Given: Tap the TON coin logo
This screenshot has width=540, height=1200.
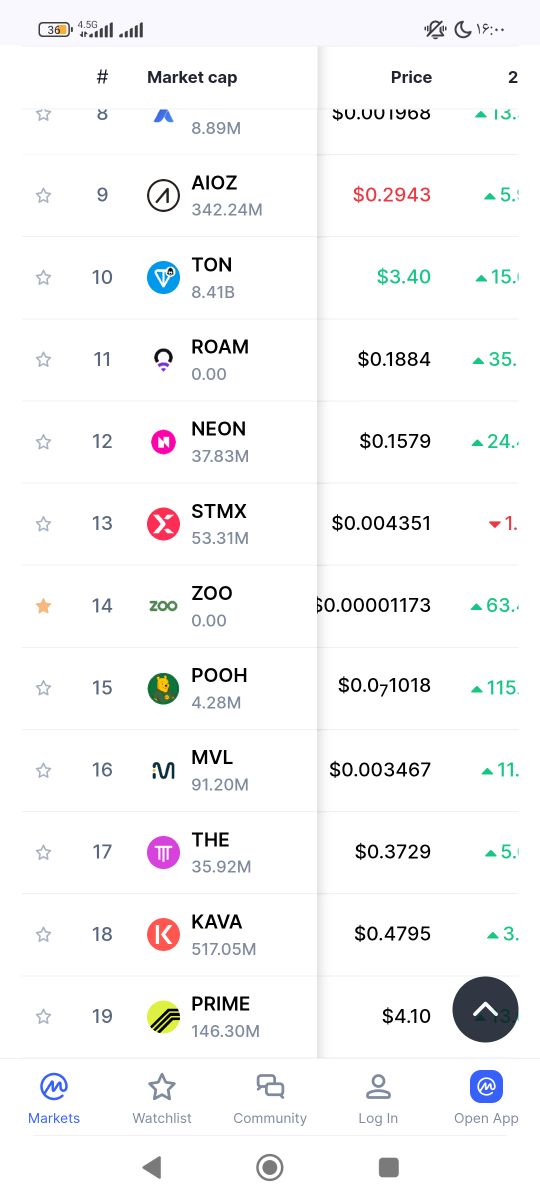Looking at the screenshot, I should [x=163, y=278].
